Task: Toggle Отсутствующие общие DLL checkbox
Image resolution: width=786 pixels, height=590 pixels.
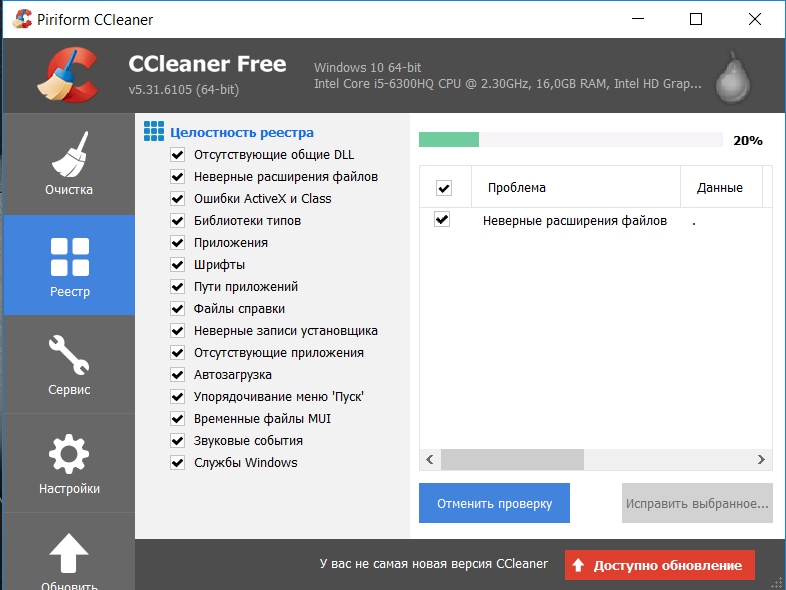Action: coord(177,154)
